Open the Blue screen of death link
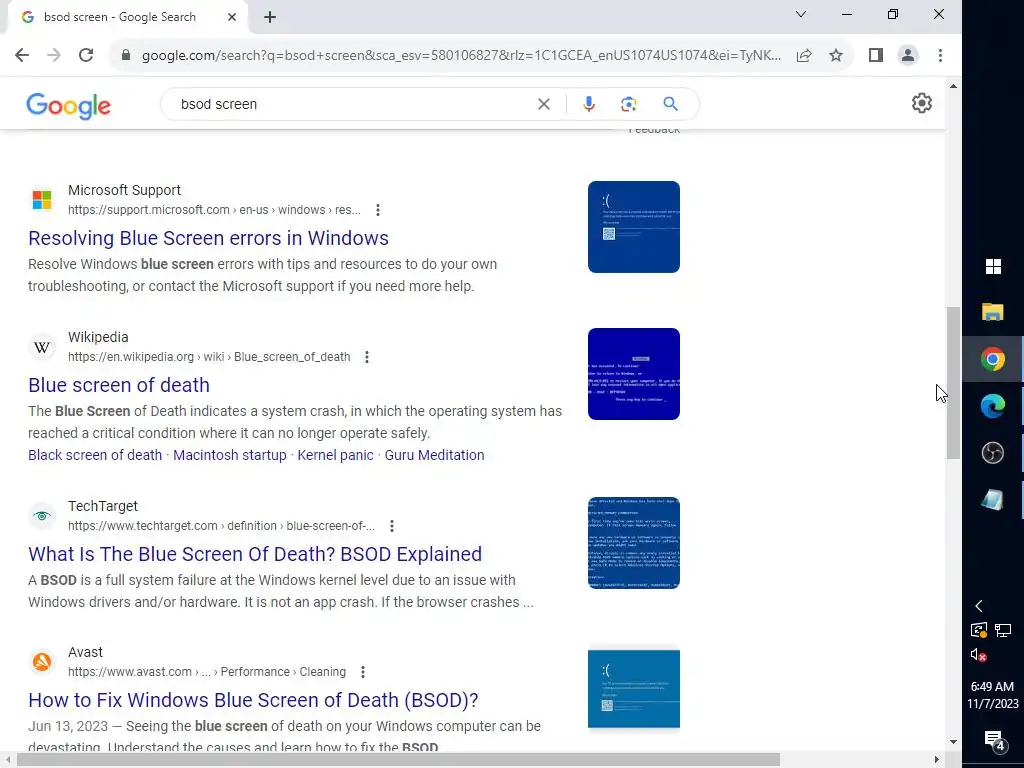Image resolution: width=1024 pixels, height=768 pixels. pos(119,385)
